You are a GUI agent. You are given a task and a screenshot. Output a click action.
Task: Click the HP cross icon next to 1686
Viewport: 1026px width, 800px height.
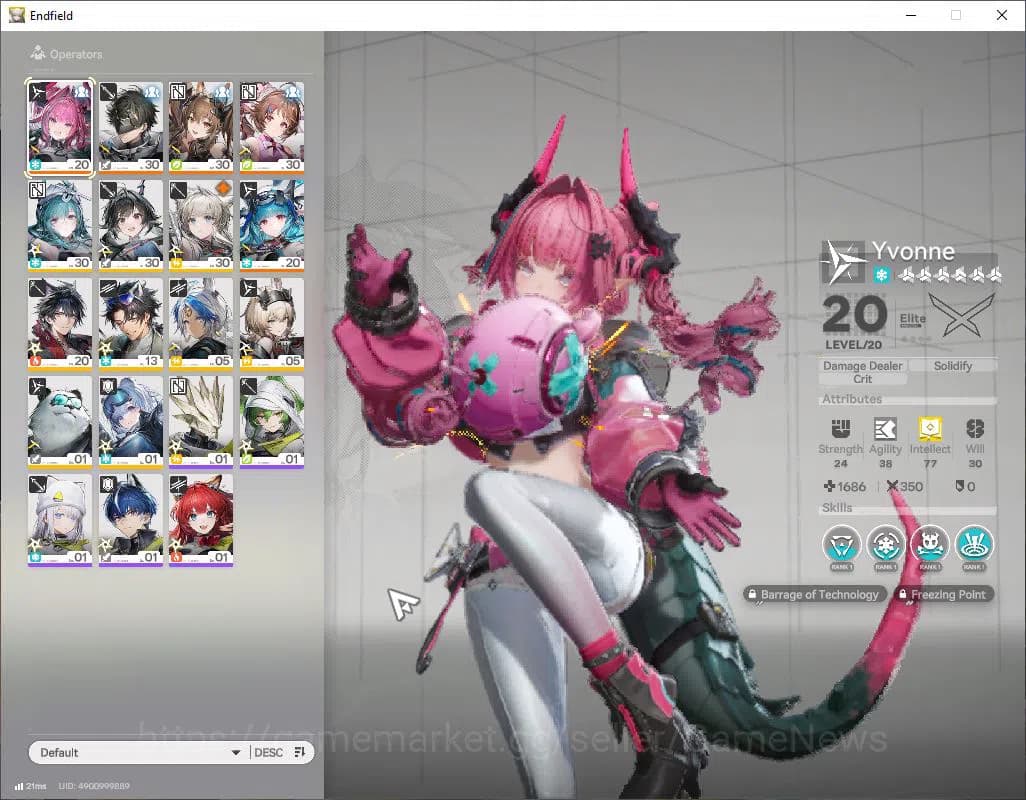[829, 486]
